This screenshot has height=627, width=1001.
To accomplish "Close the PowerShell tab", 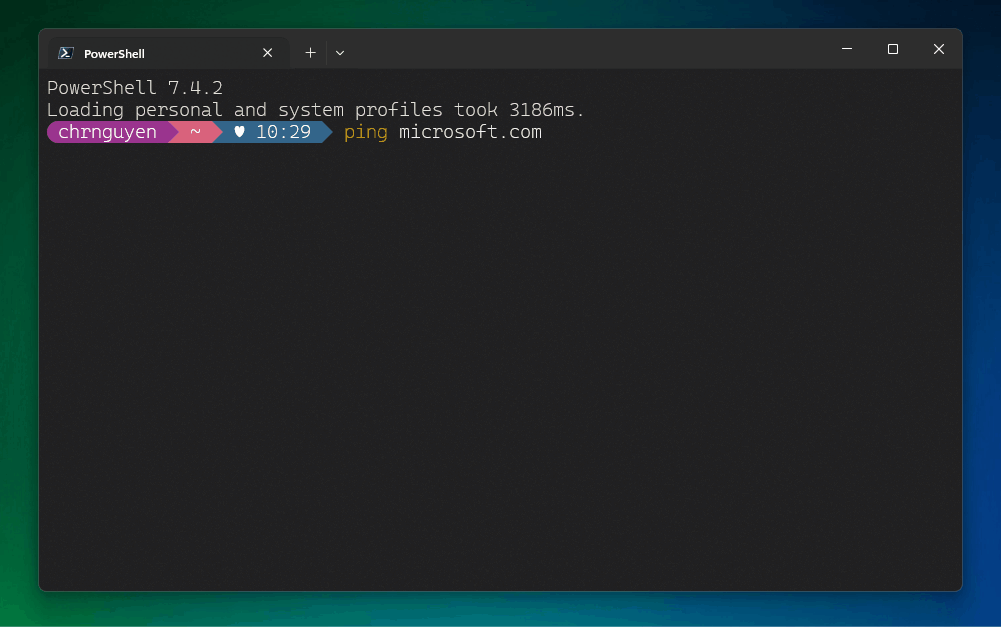I will pyautogui.click(x=267, y=53).
